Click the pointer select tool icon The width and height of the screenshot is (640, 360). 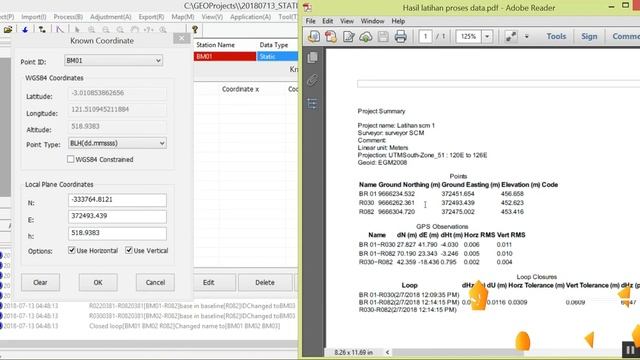77,30
